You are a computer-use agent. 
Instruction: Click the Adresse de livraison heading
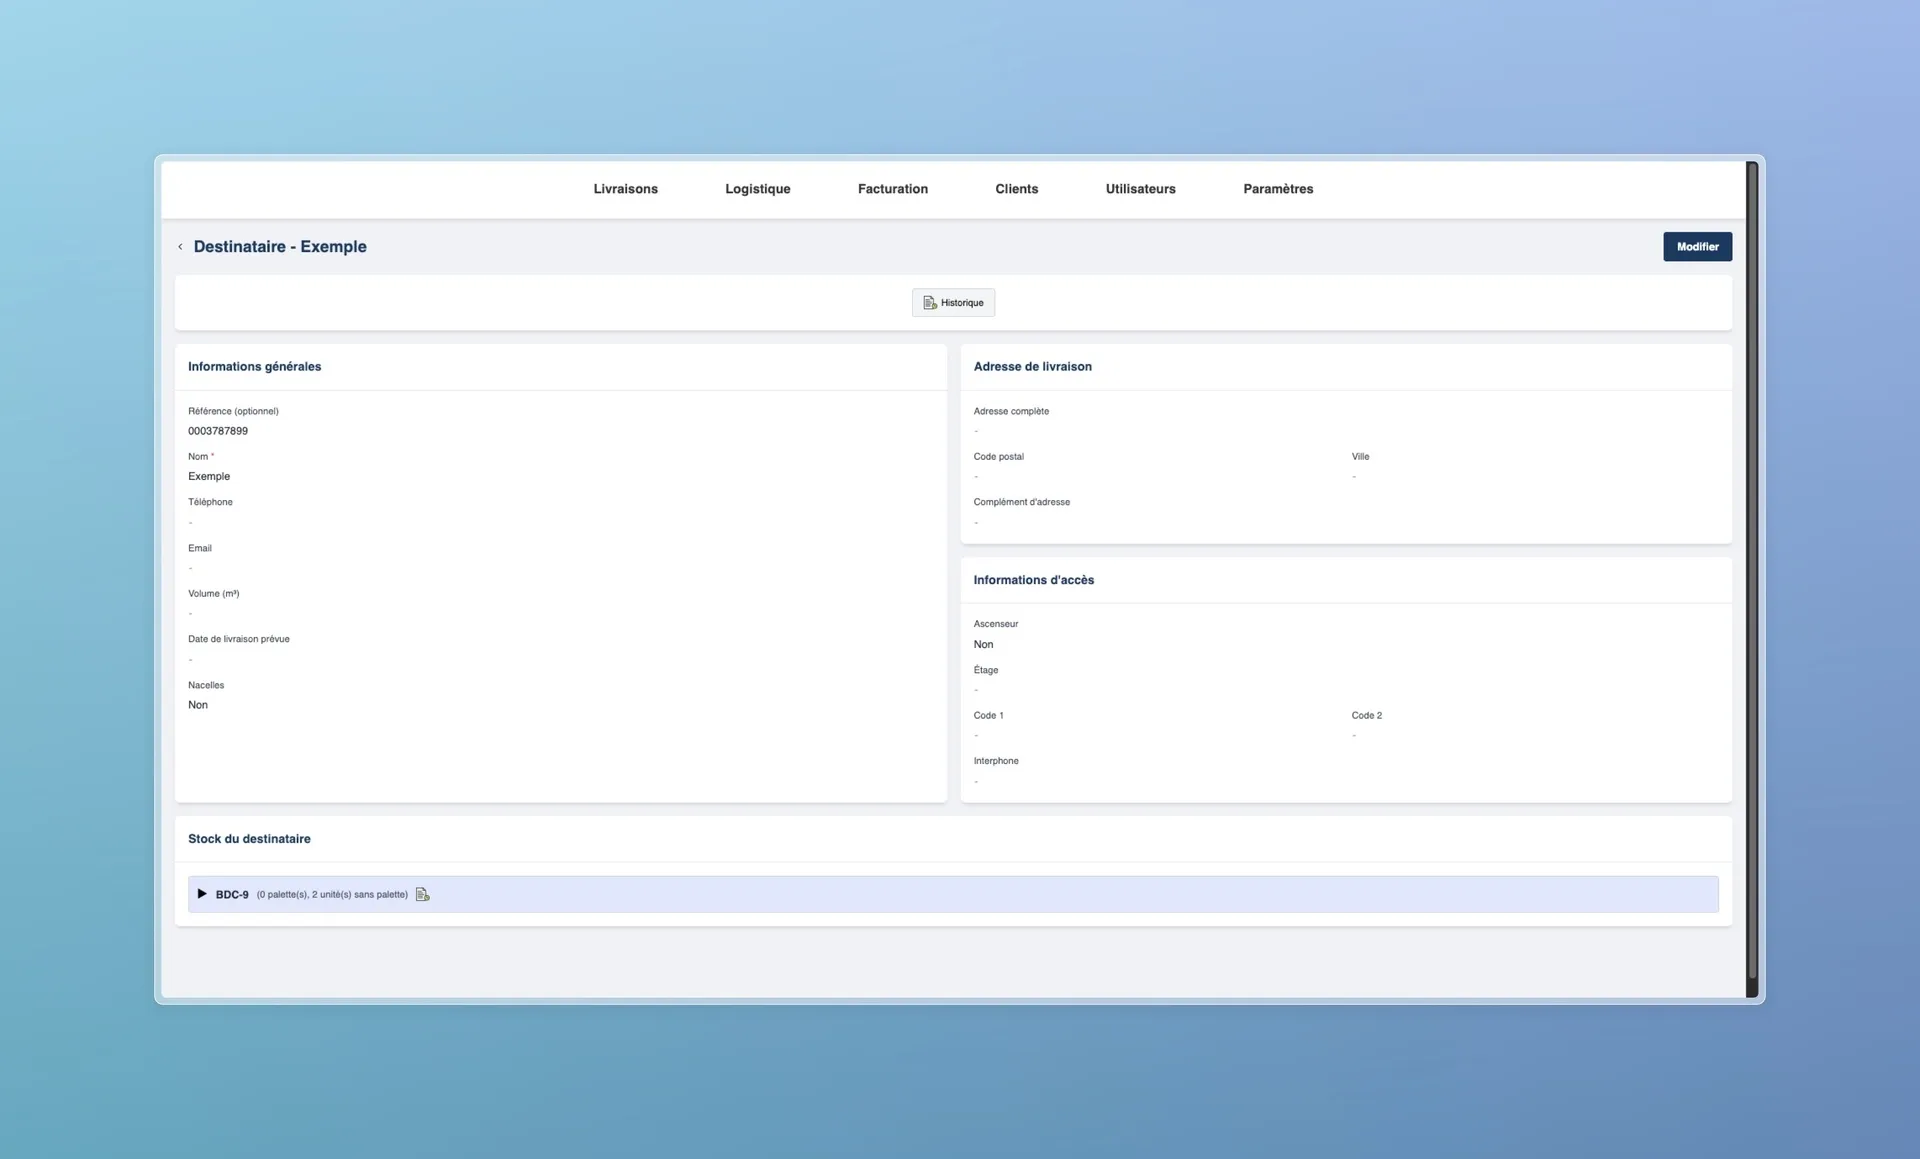point(1032,367)
